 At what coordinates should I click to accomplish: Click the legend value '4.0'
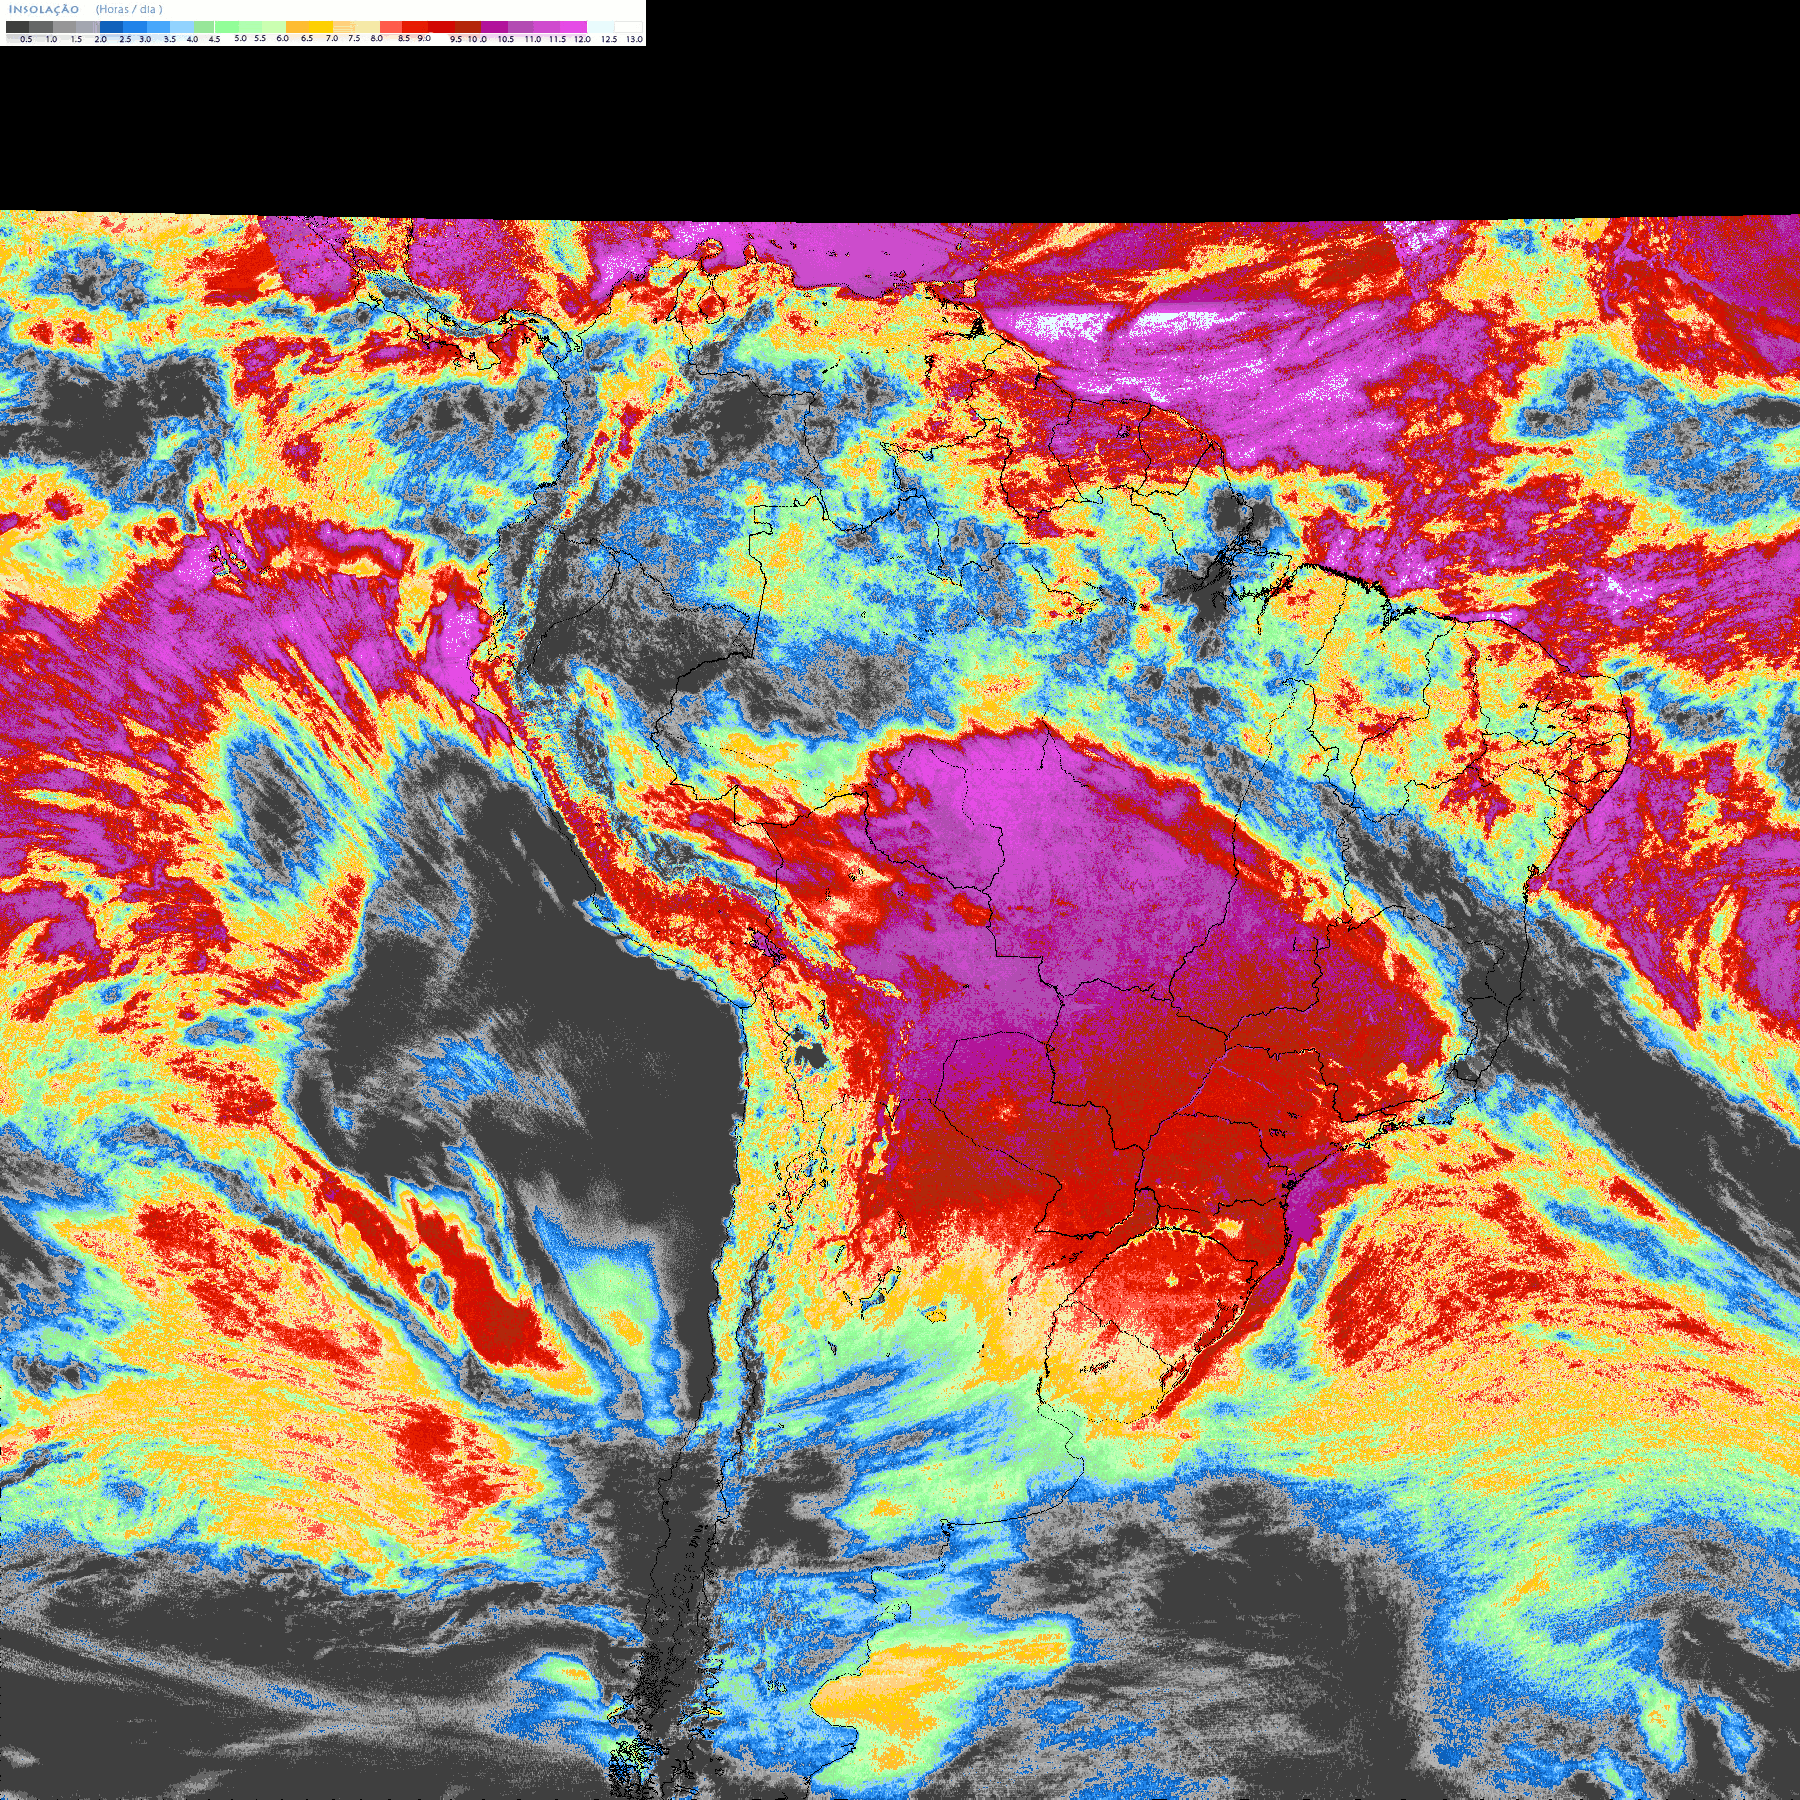point(192,39)
